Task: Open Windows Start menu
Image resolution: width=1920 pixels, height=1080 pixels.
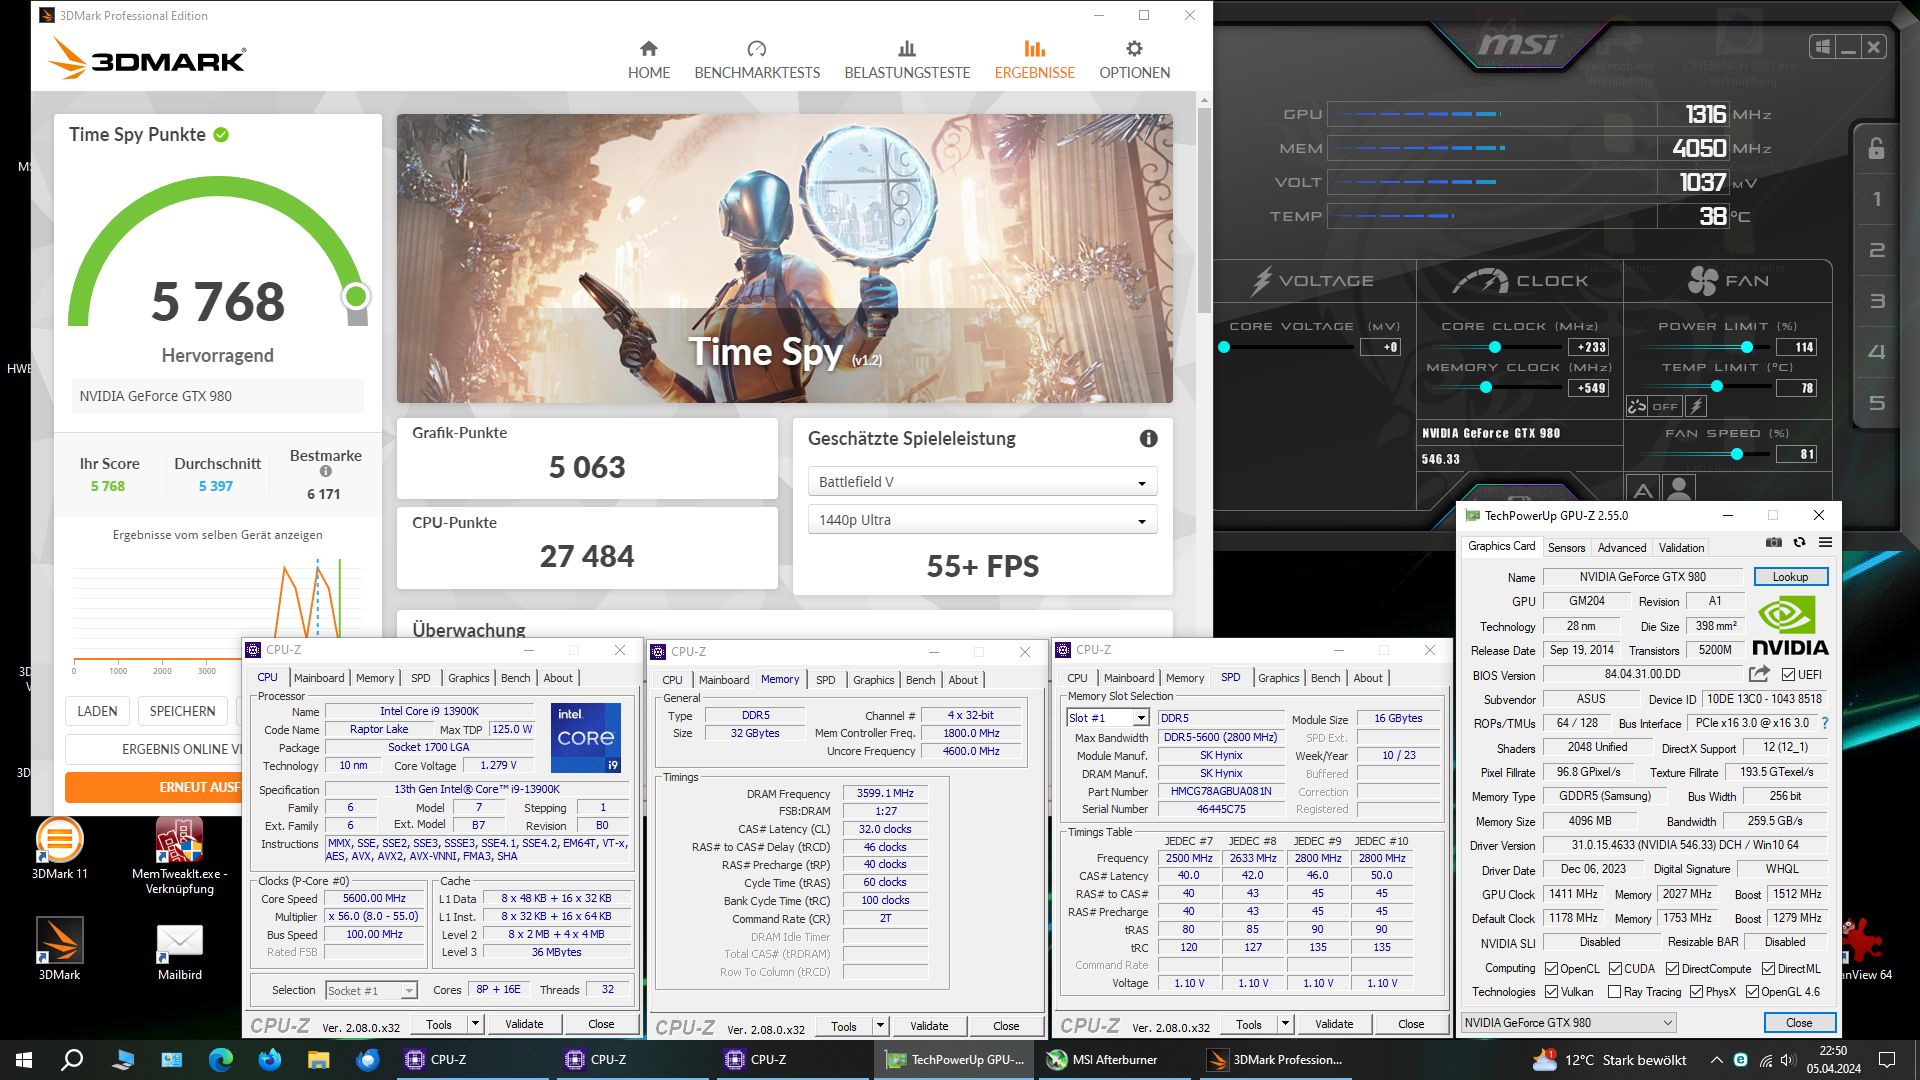Action: pos(24,1060)
